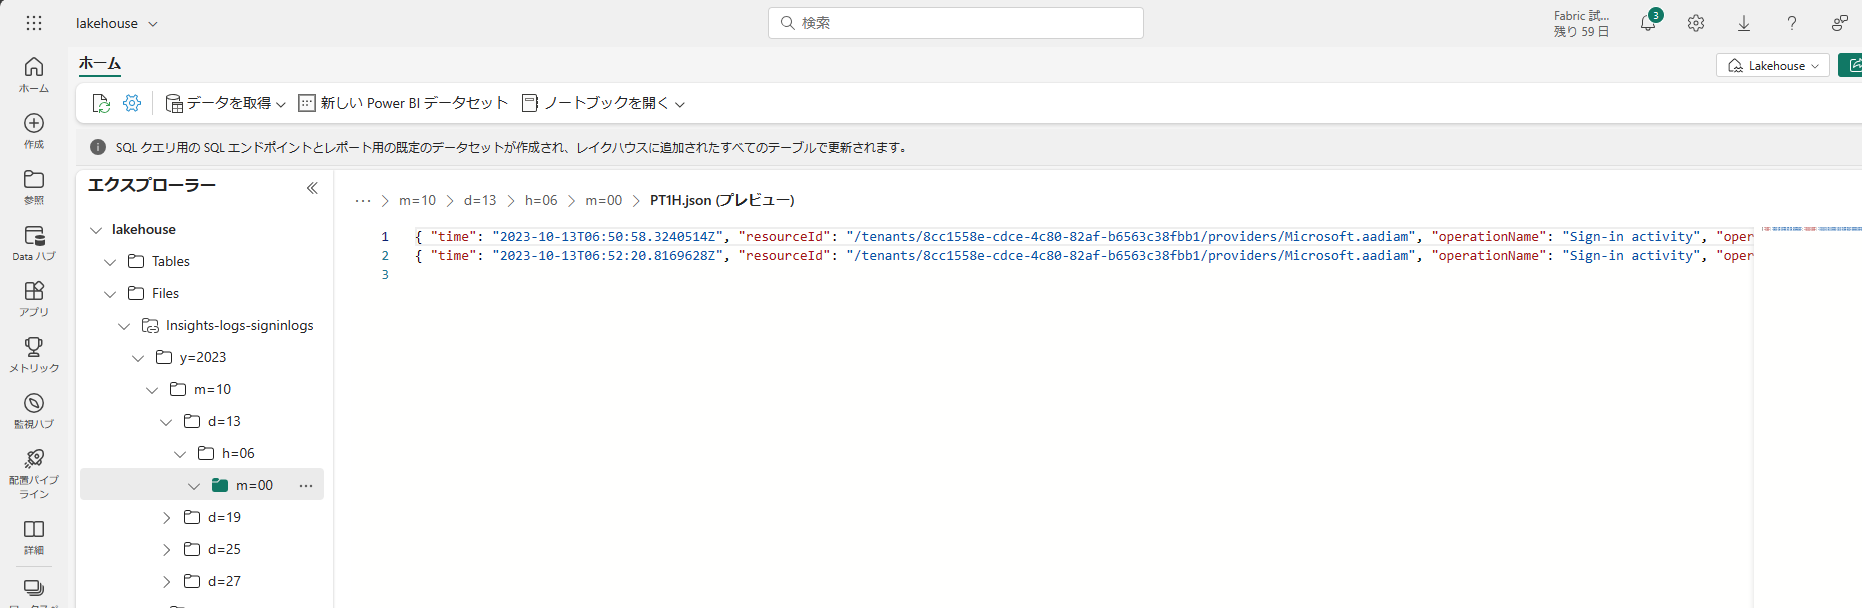1862x608 pixels.
Task: Click the m=10 breadcrumb link
Action: (x=417, y=201)
